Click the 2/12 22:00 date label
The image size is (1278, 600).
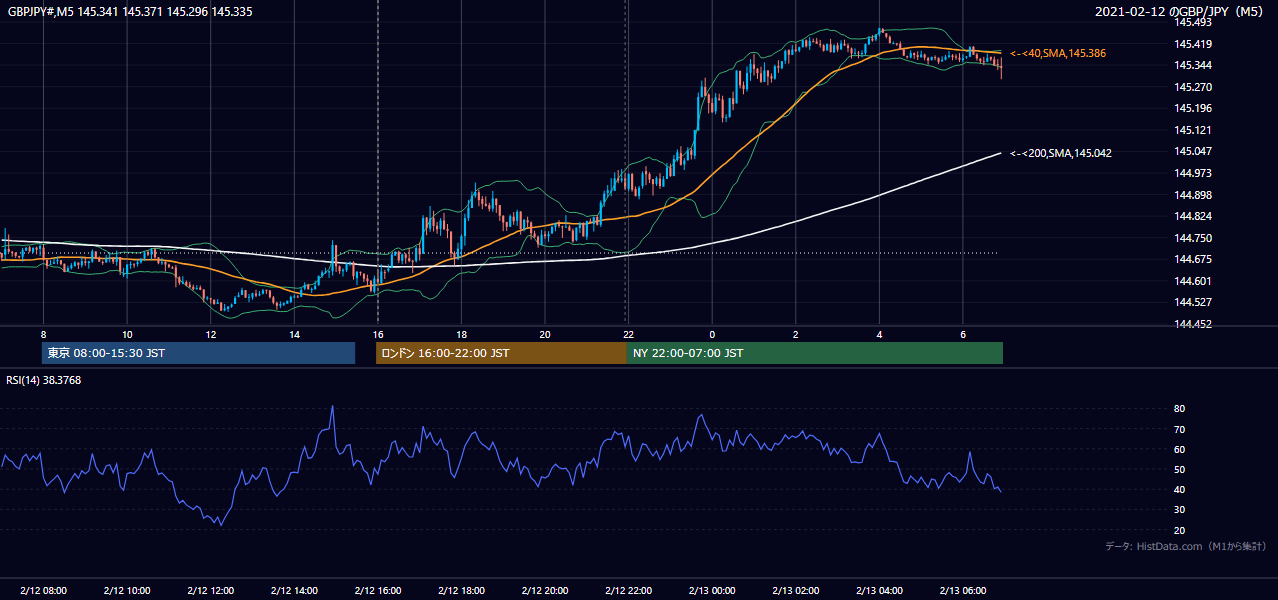point(628,591)
